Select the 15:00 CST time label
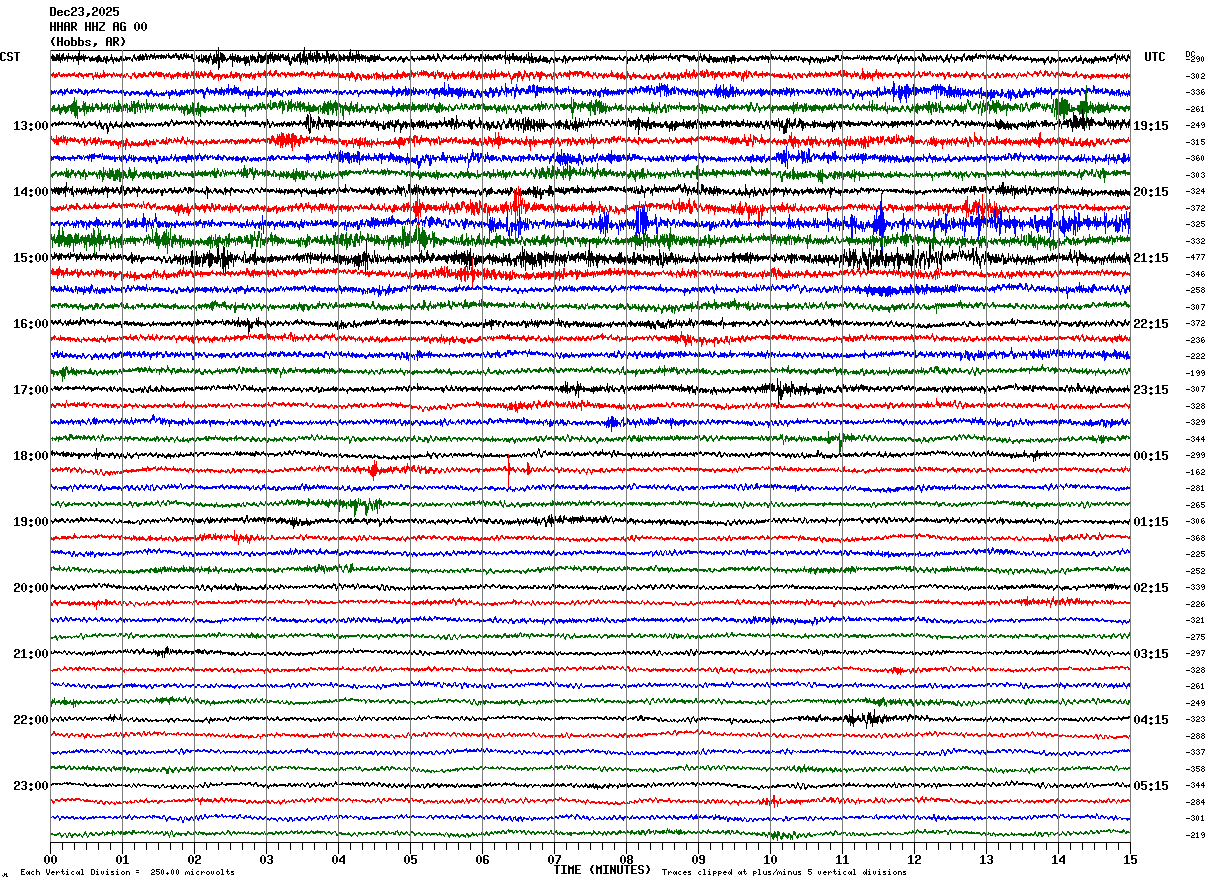The image size is (1210, 886). pyautogui.click(x=30, y=258)
